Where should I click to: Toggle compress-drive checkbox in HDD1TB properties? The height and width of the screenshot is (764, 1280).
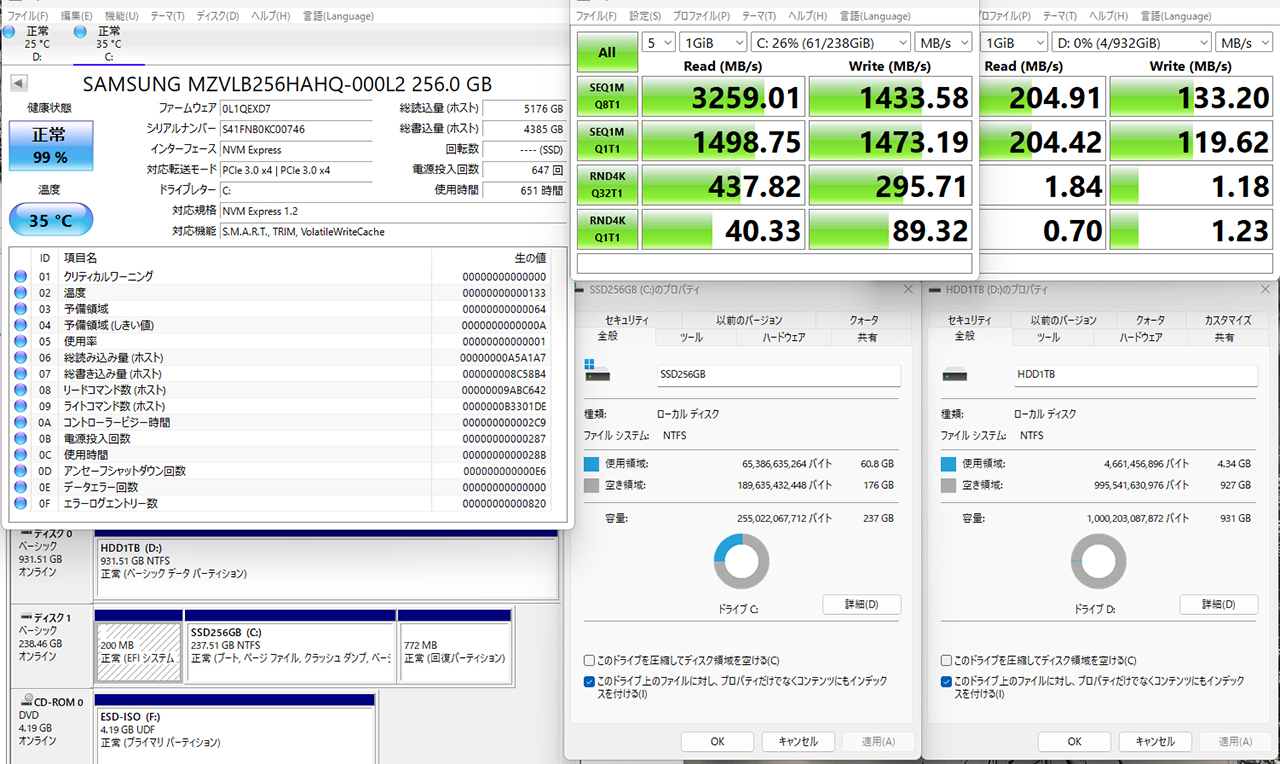[x=947, y=661]
